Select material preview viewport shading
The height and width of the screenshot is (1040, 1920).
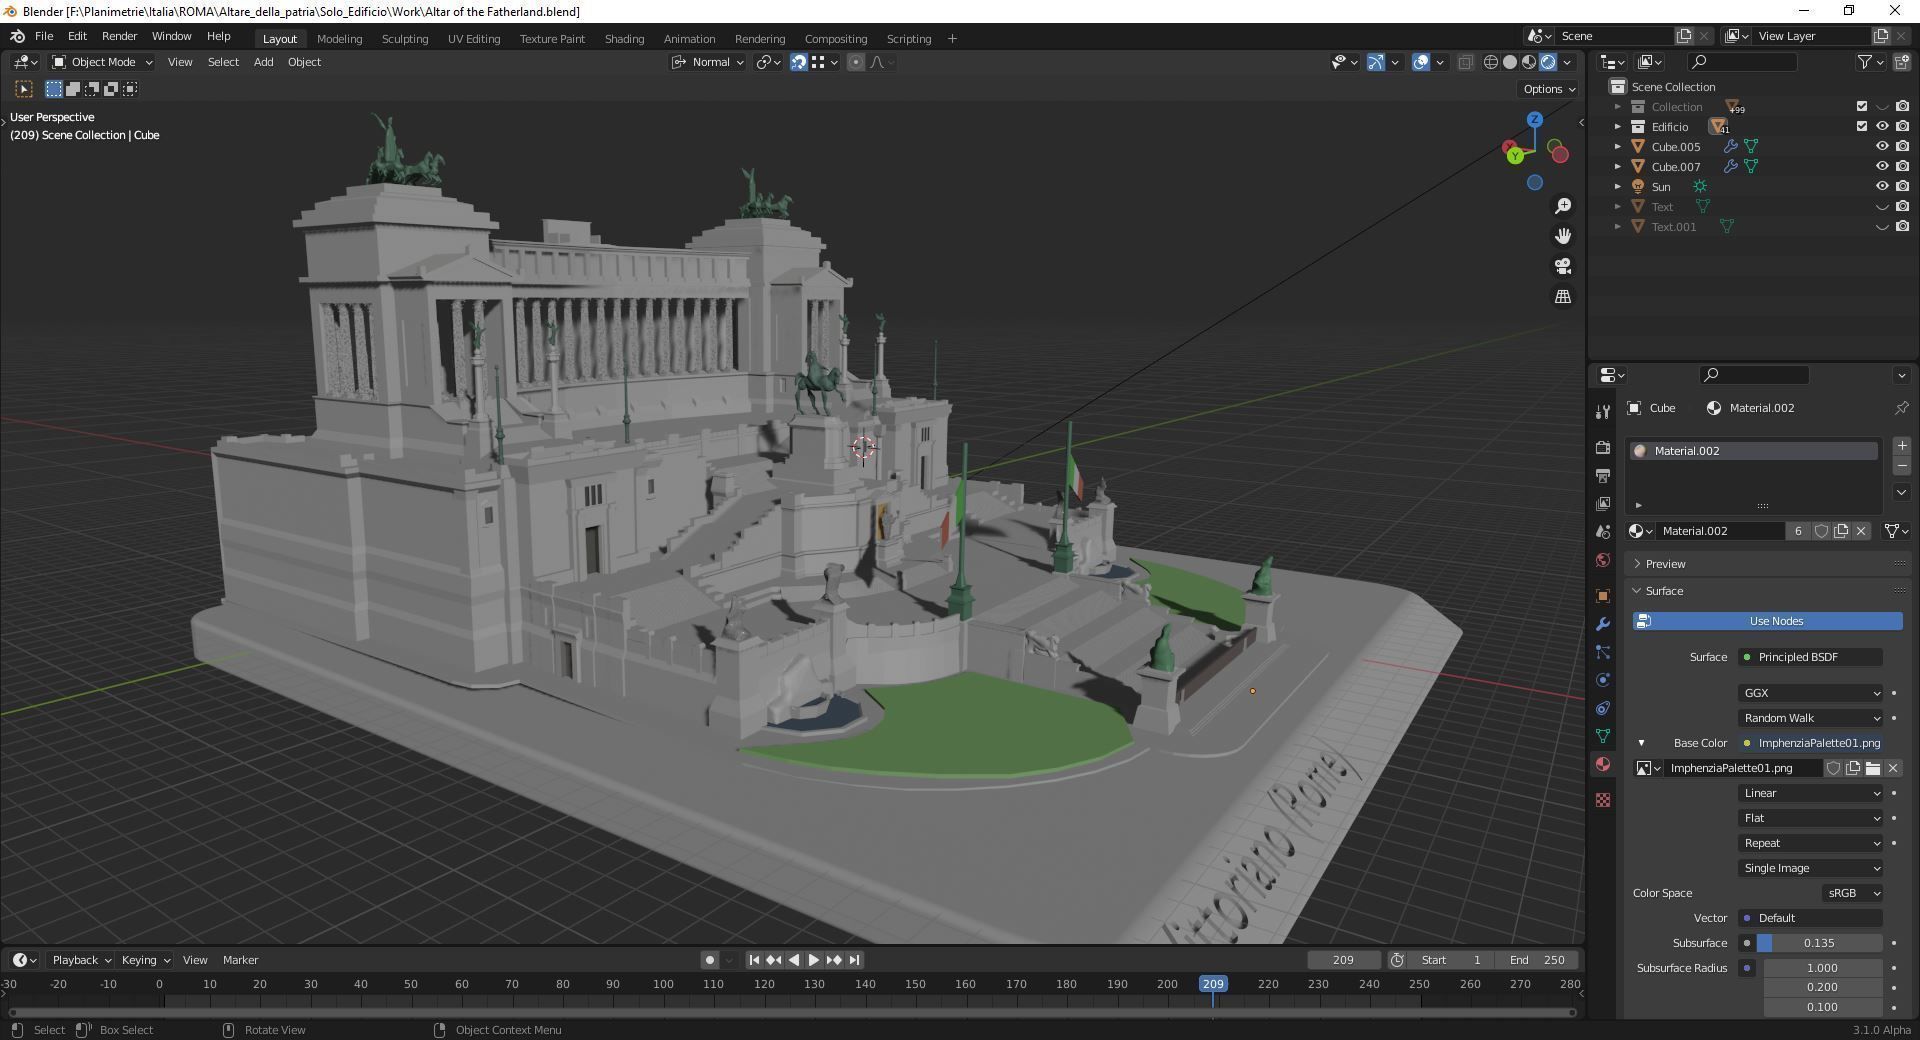[1529, 62]
